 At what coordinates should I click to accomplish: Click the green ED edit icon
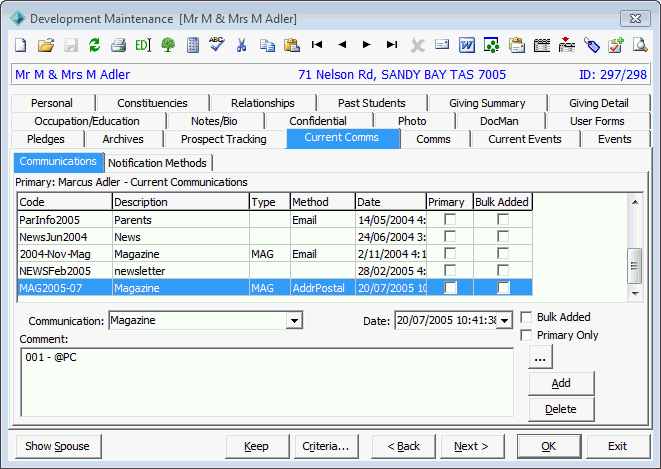[143, 45]
